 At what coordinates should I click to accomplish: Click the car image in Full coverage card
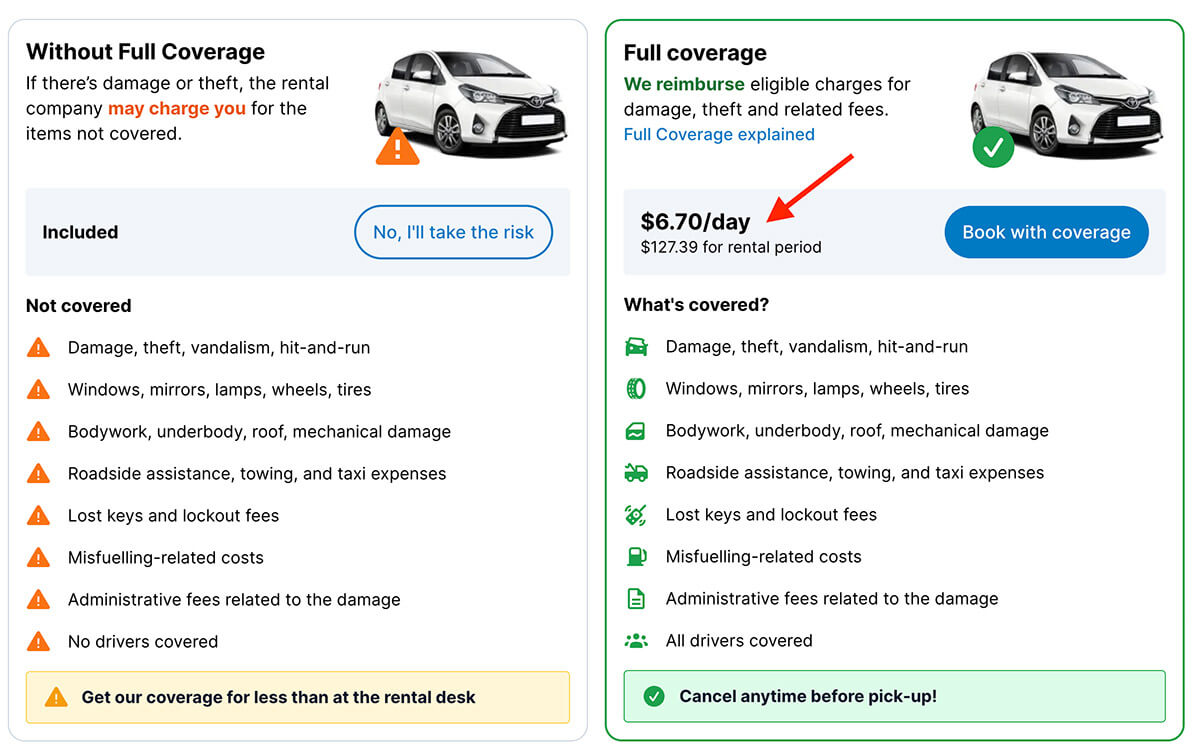(x=1068, y=100)
